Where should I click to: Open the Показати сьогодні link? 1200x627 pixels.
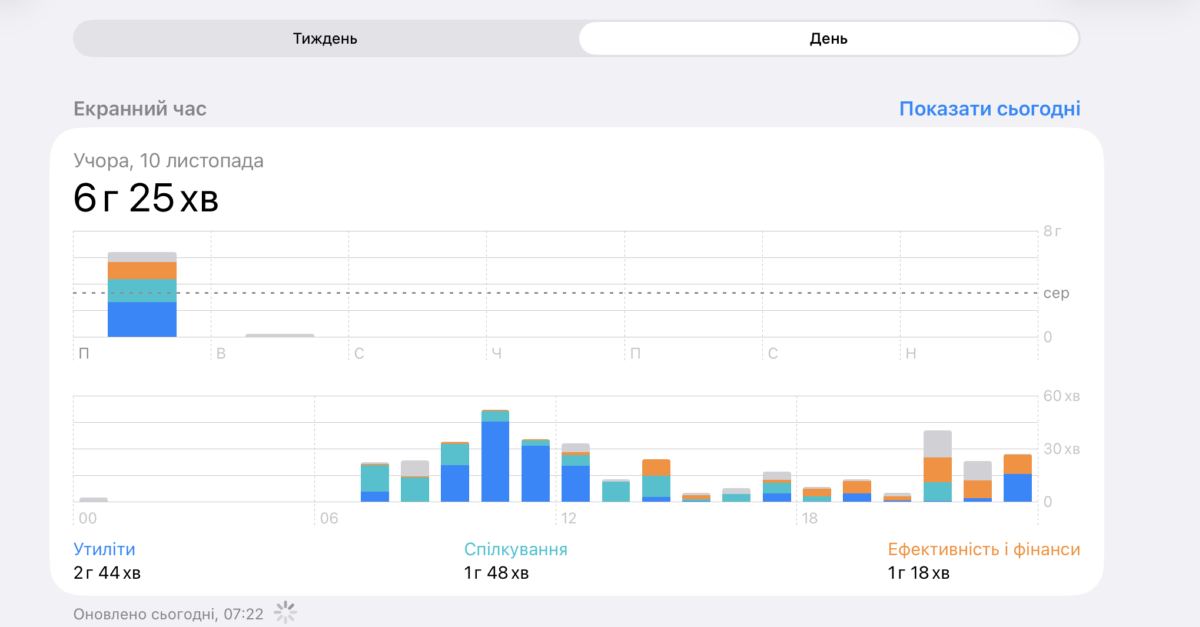click(989, 109)
